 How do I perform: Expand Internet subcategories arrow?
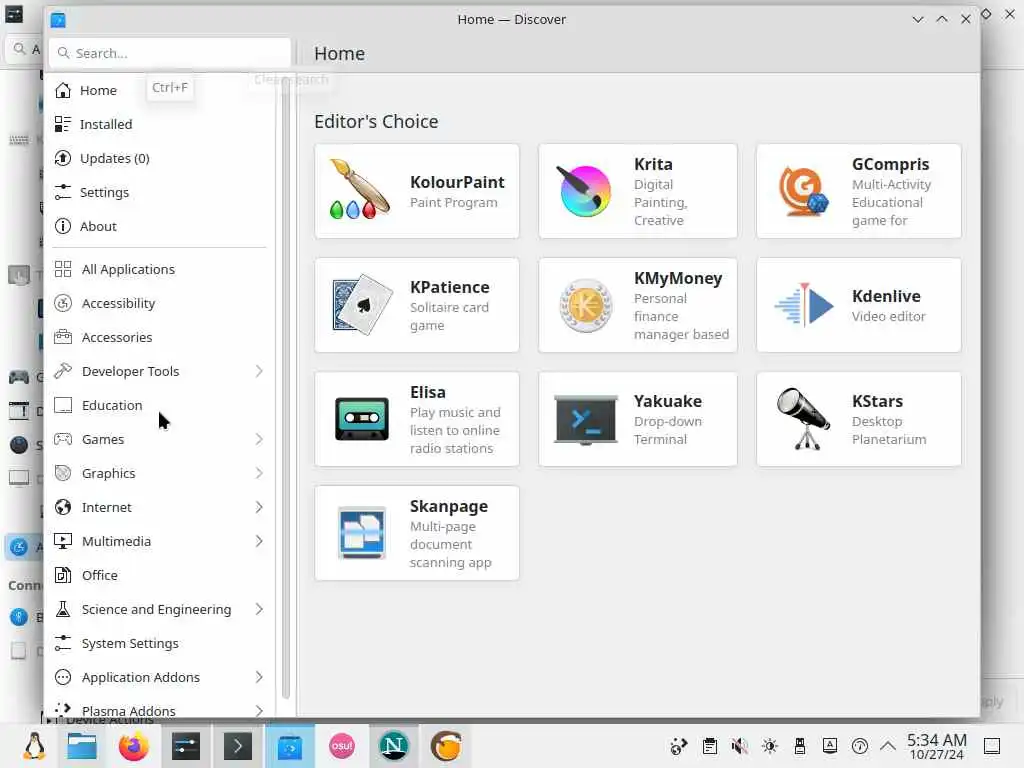click(x=259, y=507)
